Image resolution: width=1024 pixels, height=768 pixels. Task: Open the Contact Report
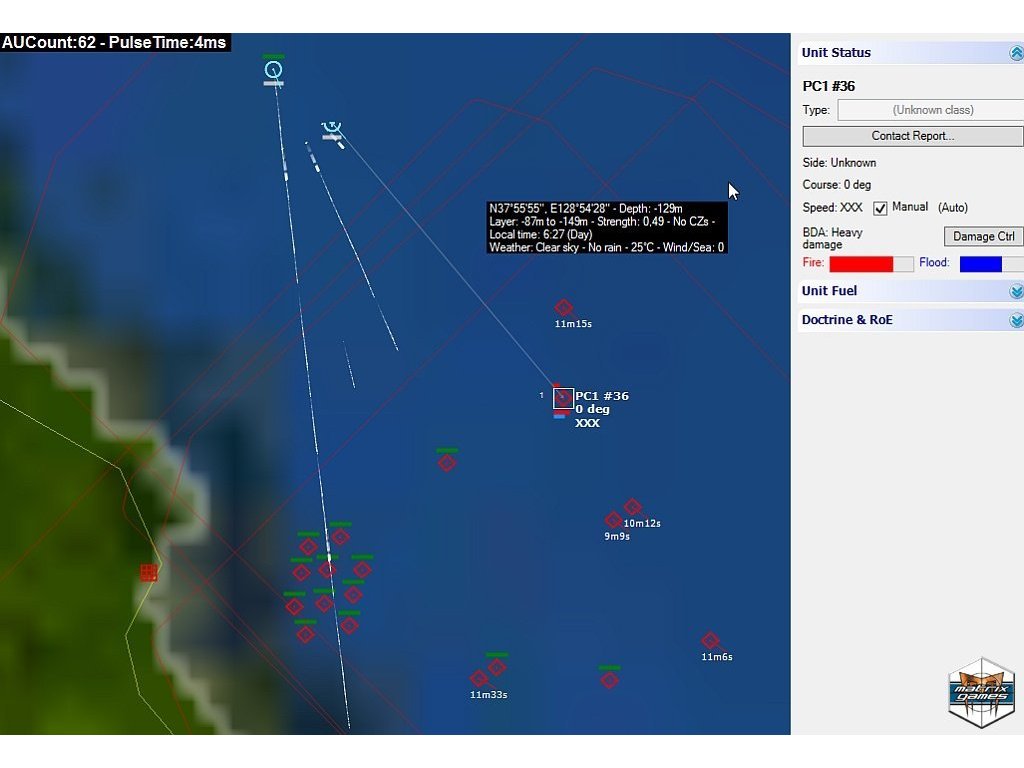(912, 136)
